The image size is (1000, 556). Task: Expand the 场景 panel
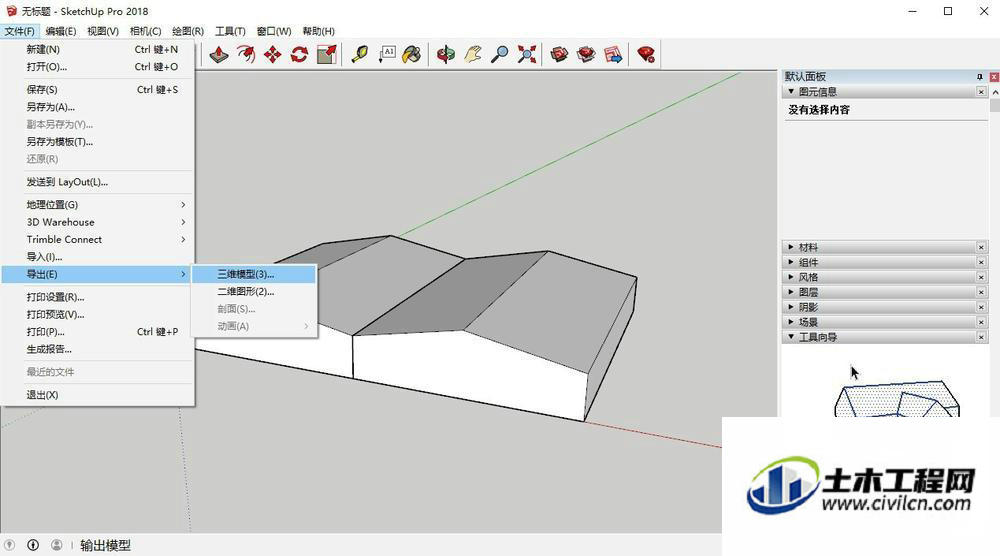pos(791,322)
